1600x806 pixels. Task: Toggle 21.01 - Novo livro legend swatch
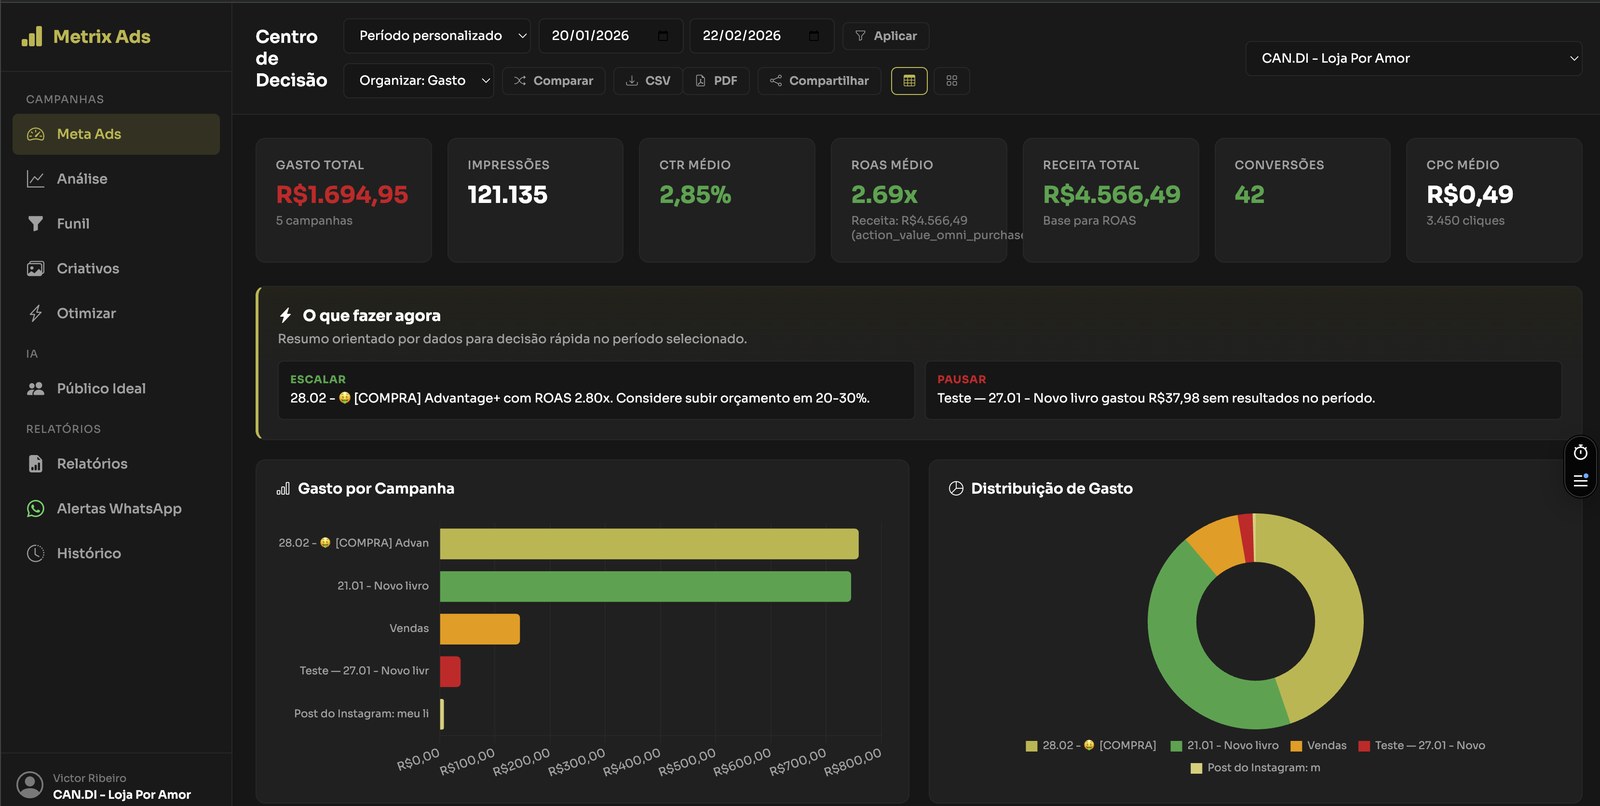pos(1177,746)
